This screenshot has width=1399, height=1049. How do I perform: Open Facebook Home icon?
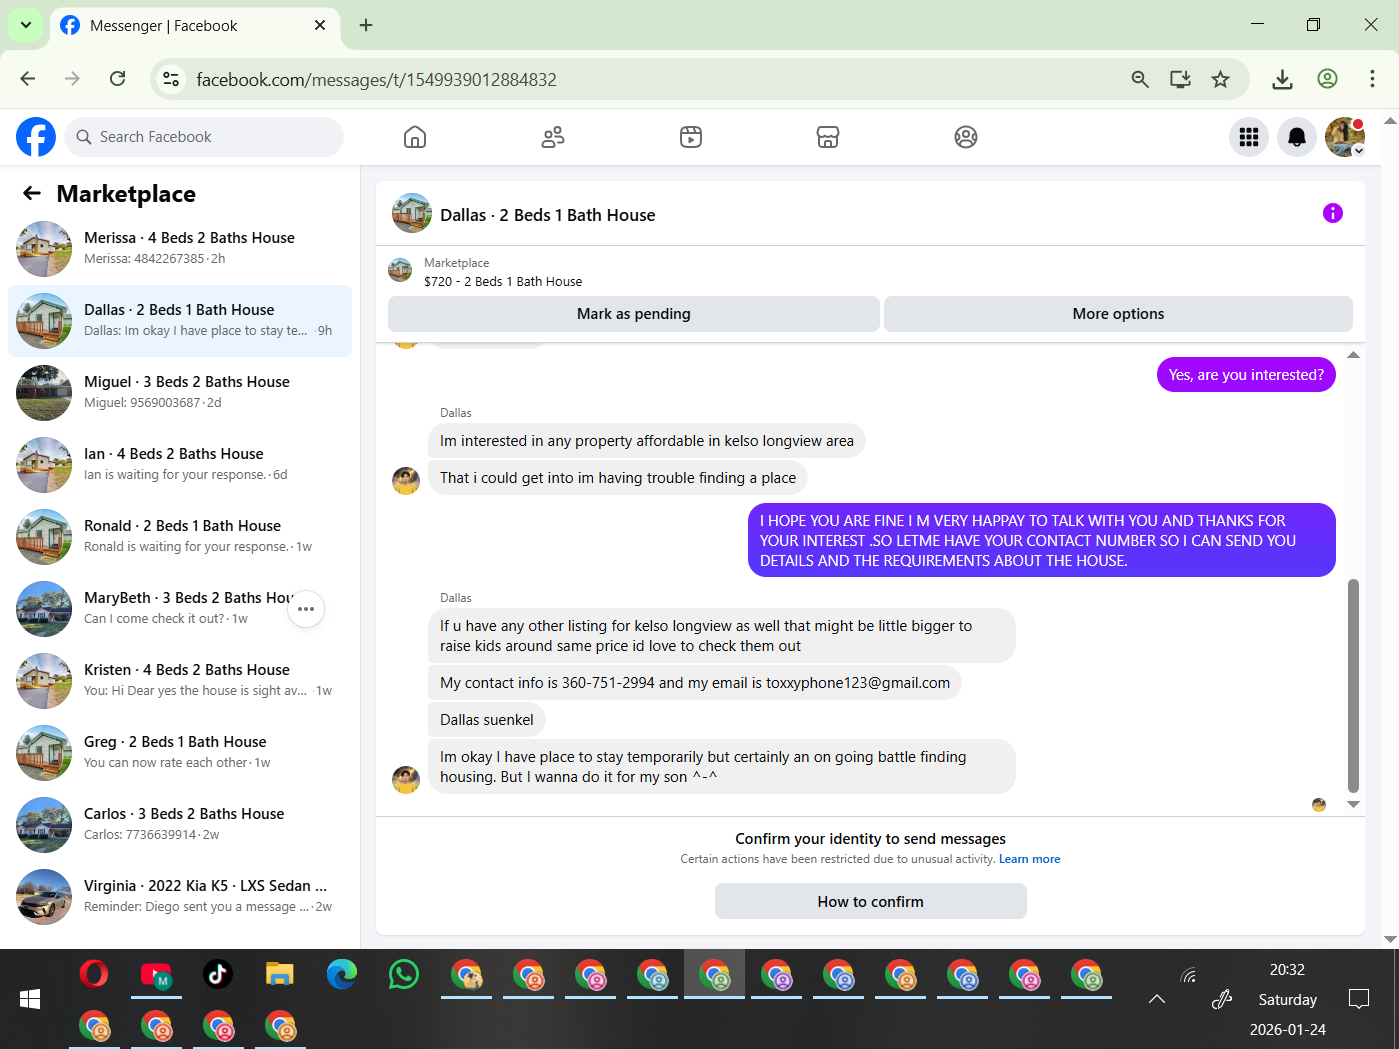tap(415, 137)
